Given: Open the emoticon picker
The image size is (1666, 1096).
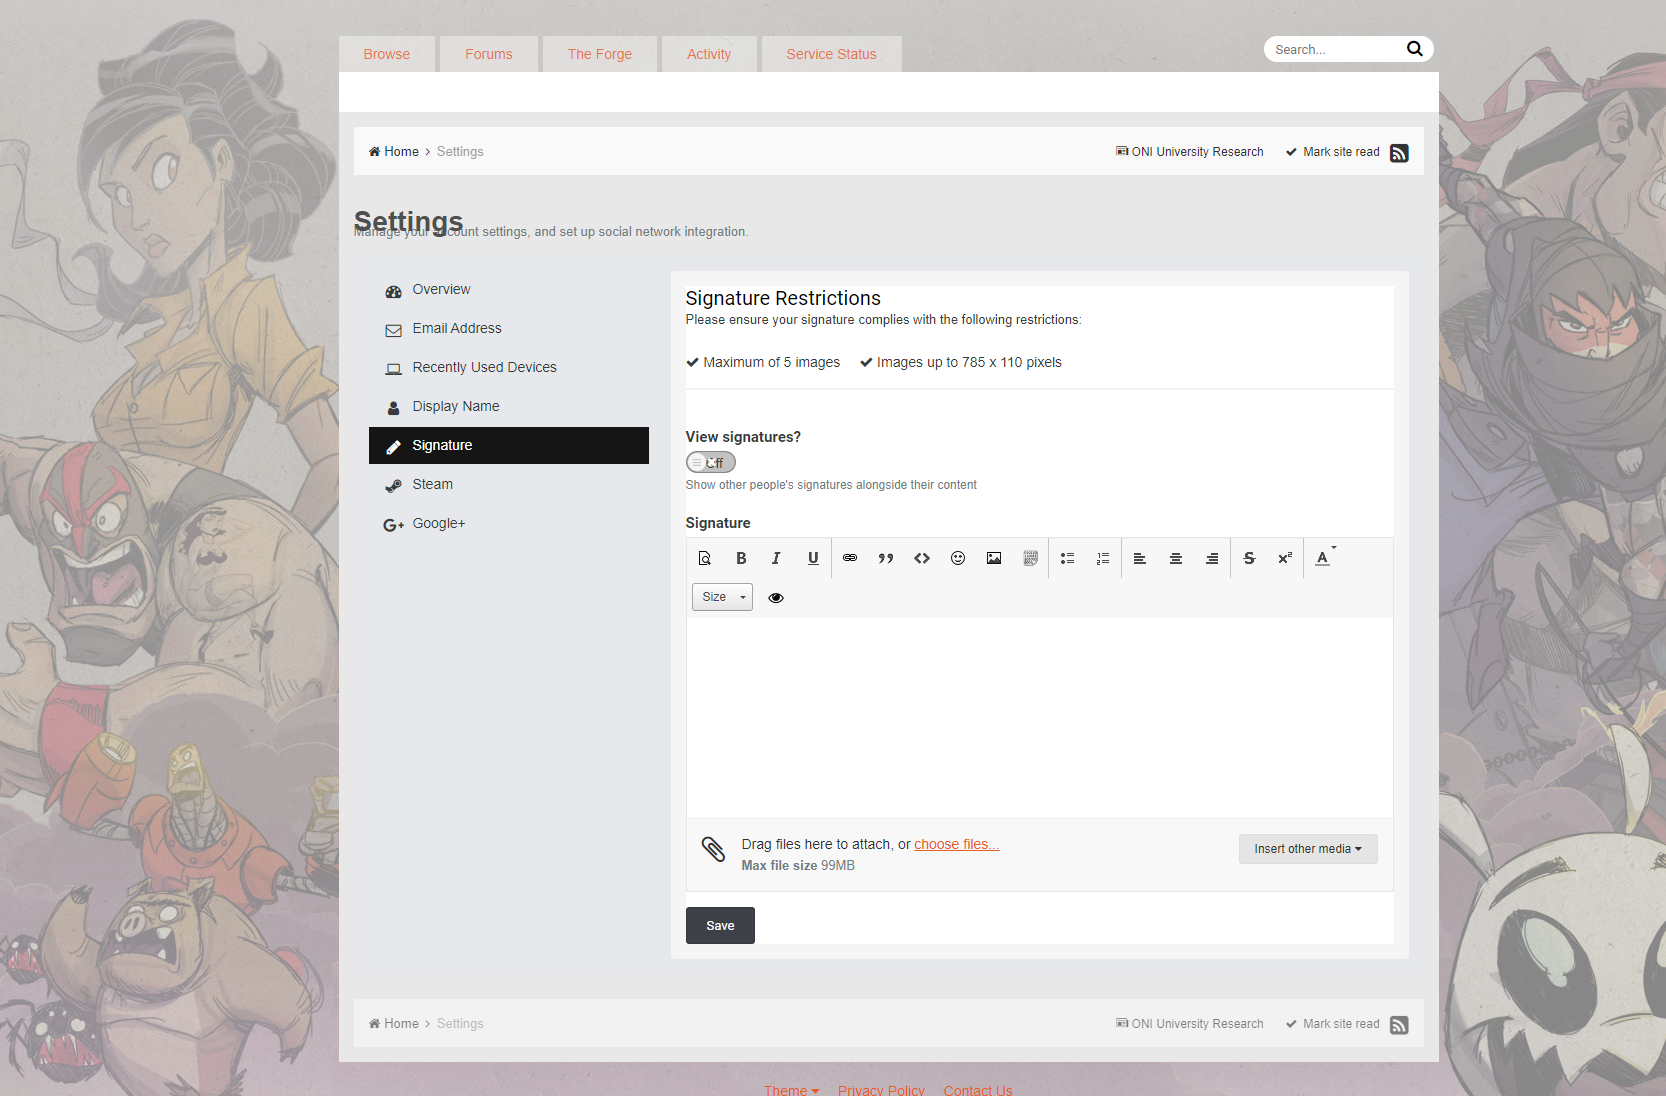Looking at the screenshot, I should [x=958, y=558].
